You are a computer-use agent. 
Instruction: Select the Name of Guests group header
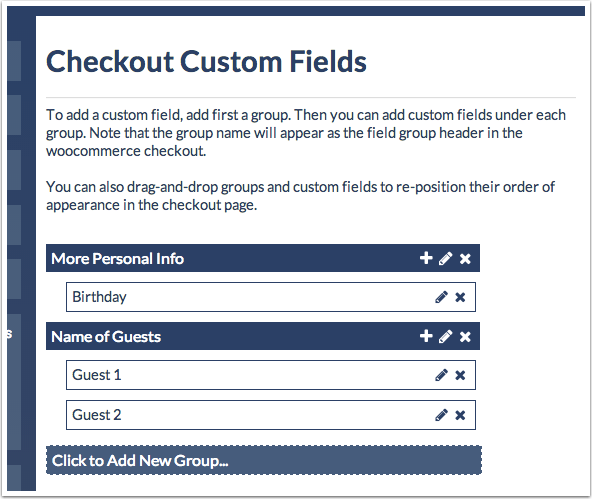pos(263,336)
